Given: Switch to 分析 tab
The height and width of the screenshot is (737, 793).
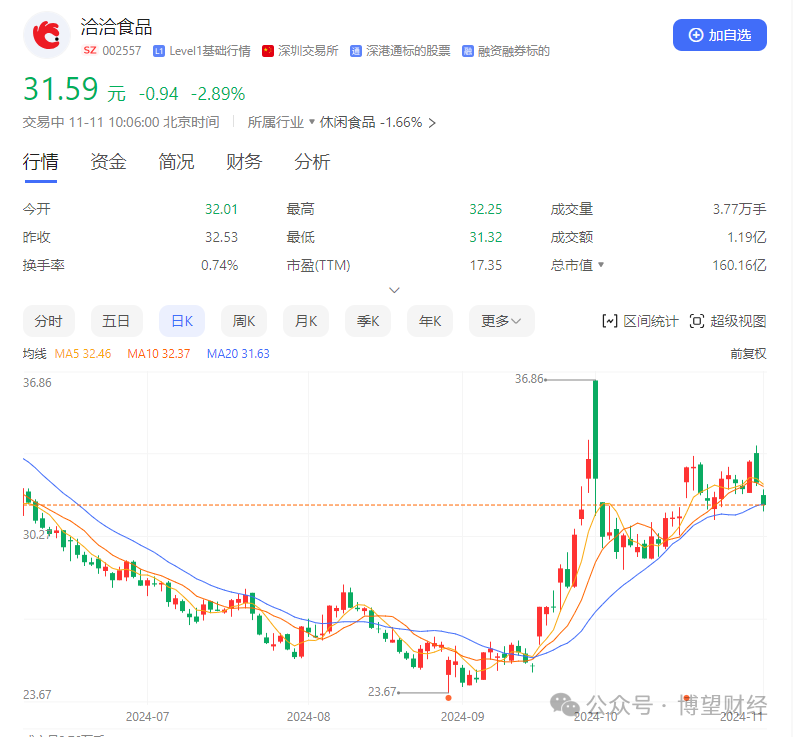Looking at the screenshot, I should coord(312,162).
